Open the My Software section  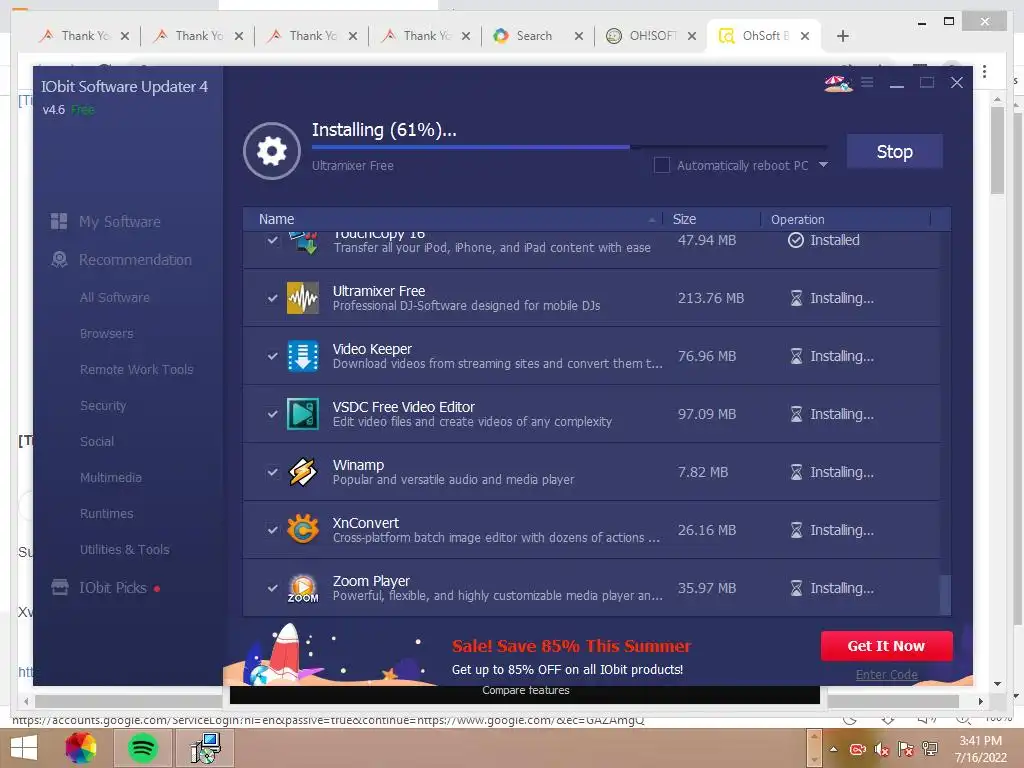[x=120, y=221]
